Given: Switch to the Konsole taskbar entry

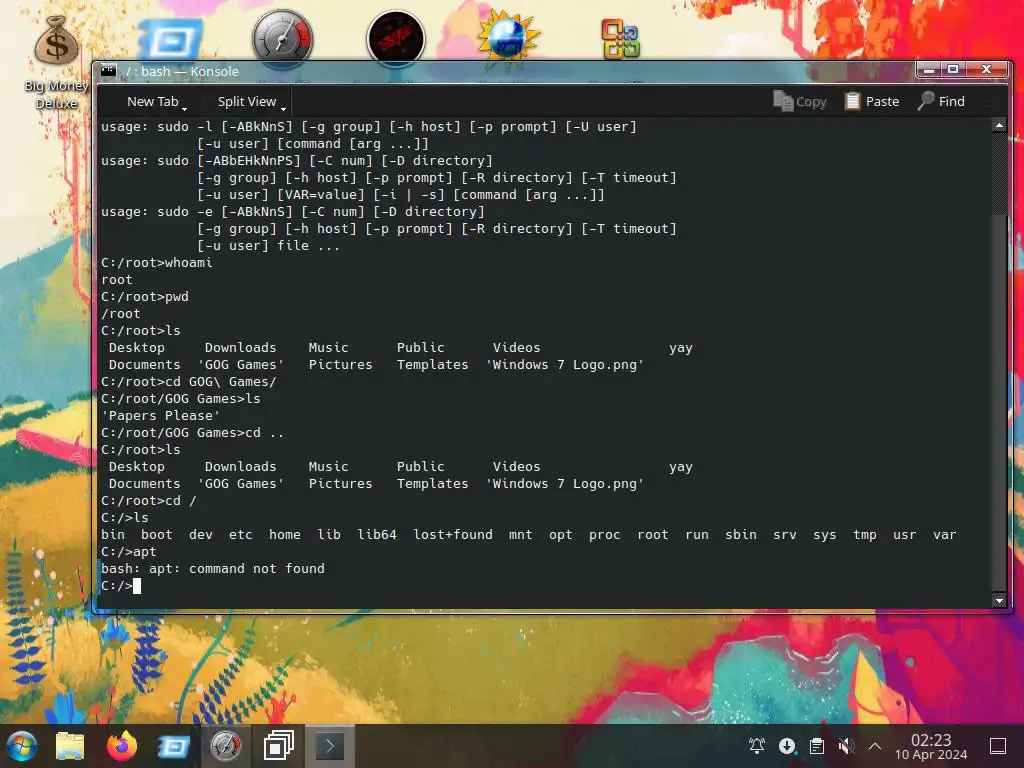Looking at the screenshot, I should click(x=330, y=746).
